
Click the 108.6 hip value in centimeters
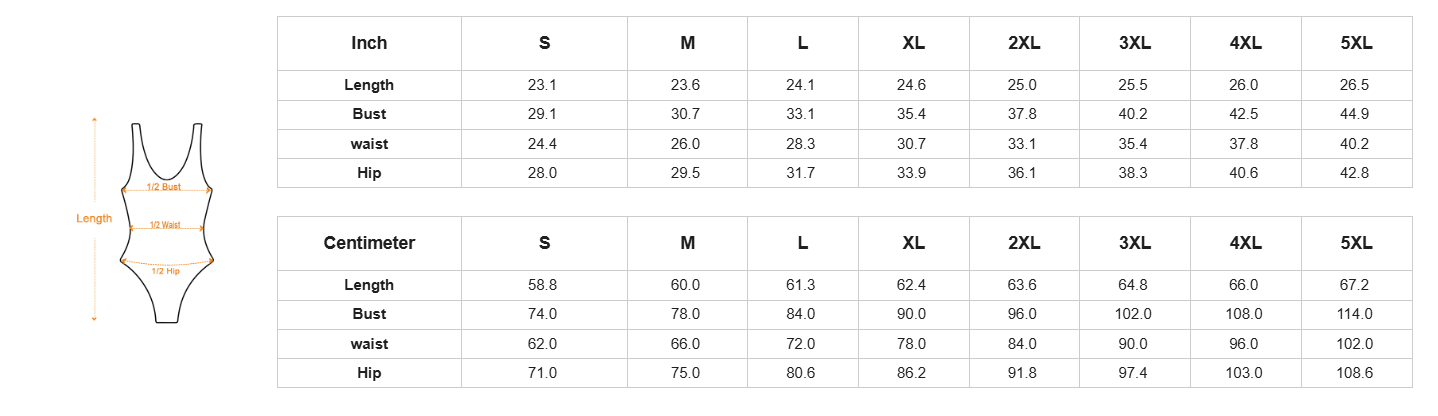[1356, 373]
